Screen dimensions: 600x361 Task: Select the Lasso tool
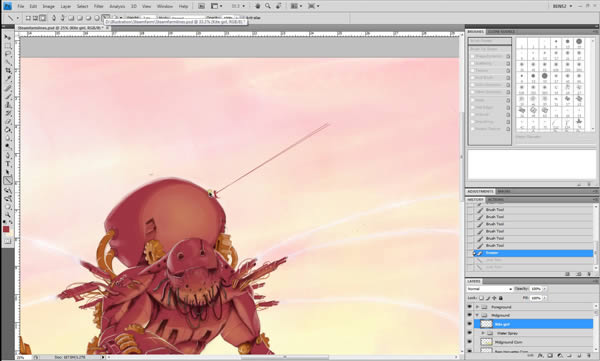(7, 54)
